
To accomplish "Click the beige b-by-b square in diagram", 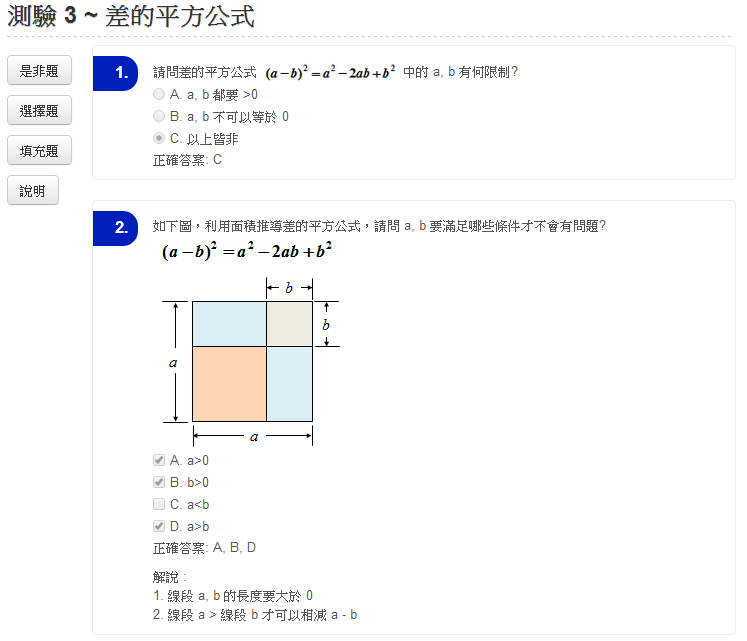I will [x=289, y=324].
